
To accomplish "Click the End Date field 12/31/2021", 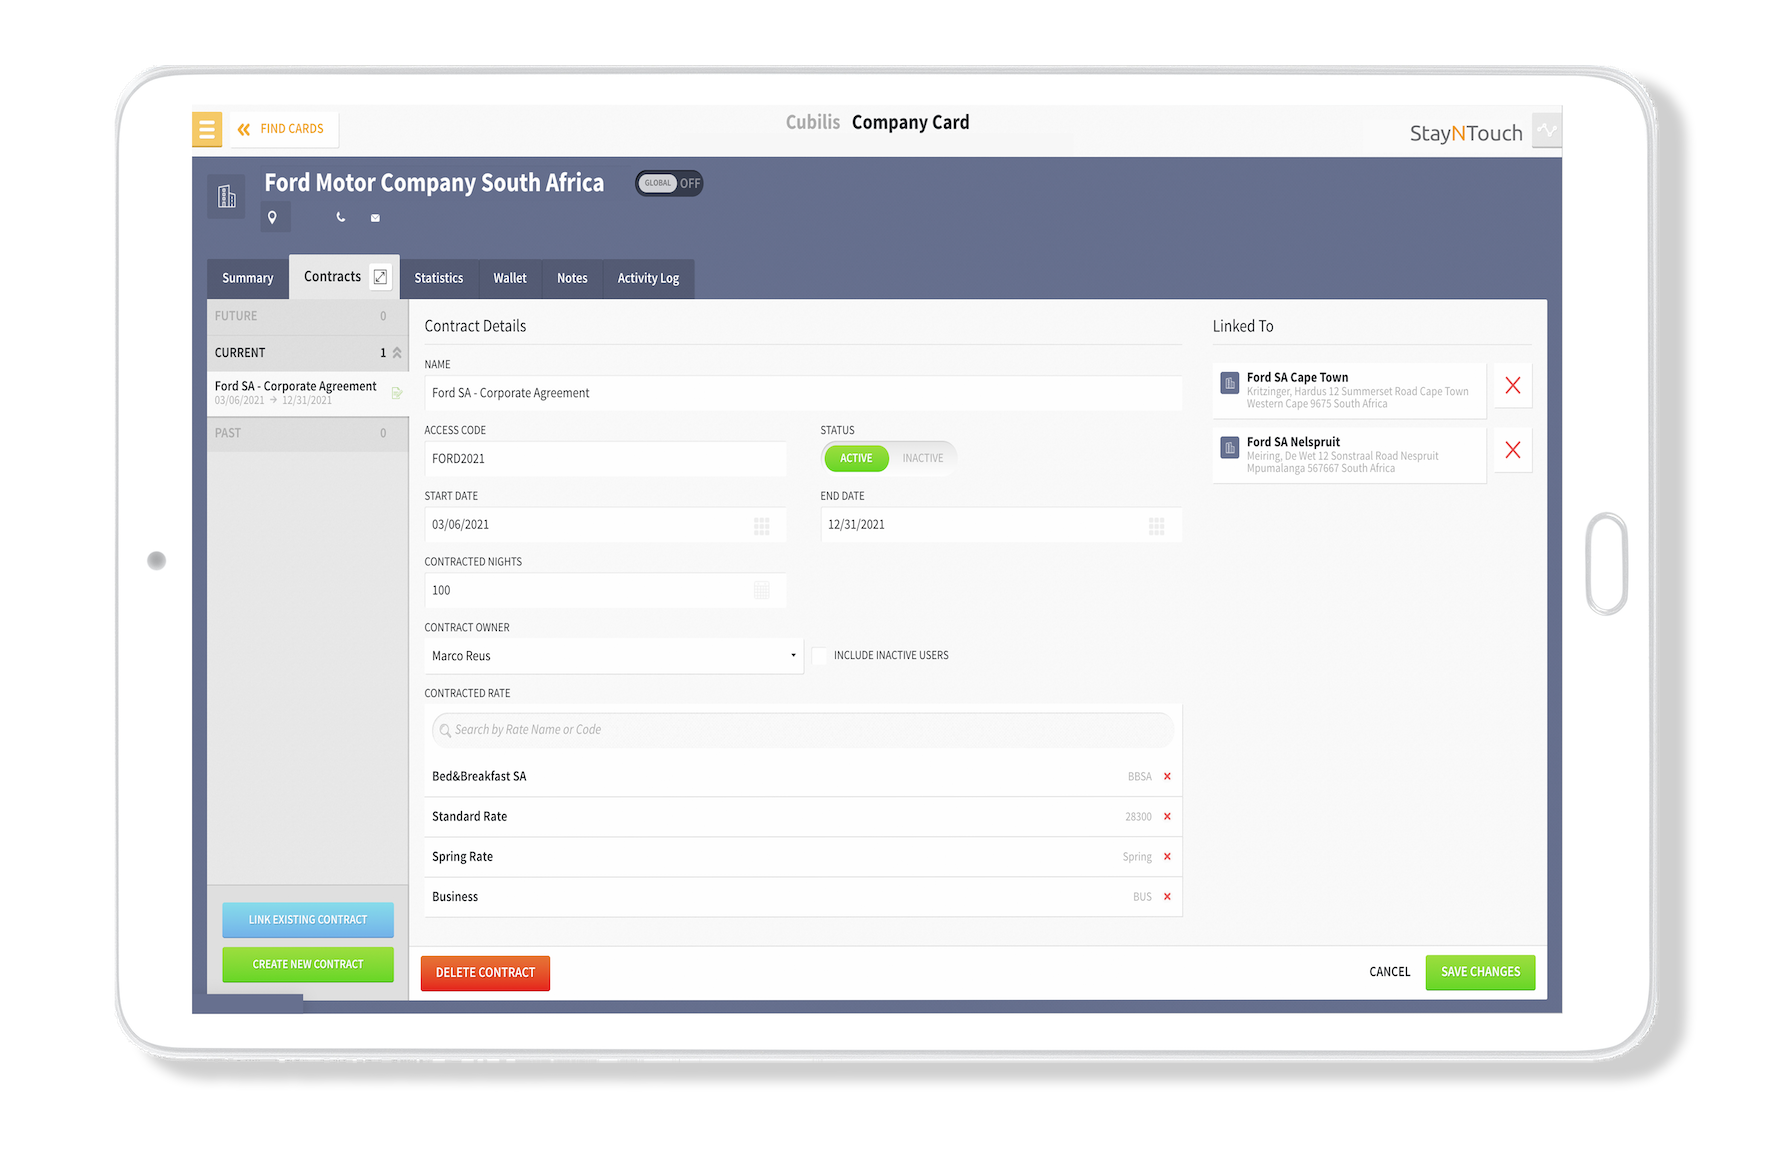I will [x=1001, y=525].
